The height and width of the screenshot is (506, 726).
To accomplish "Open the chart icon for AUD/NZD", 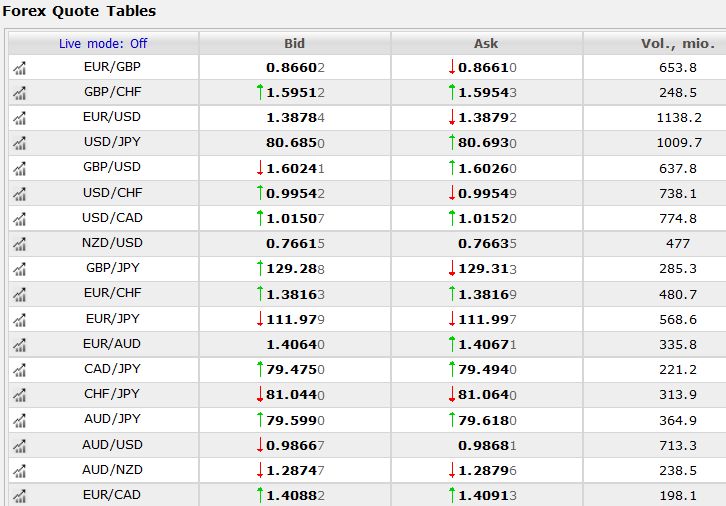I will click(x=20, y=471).
